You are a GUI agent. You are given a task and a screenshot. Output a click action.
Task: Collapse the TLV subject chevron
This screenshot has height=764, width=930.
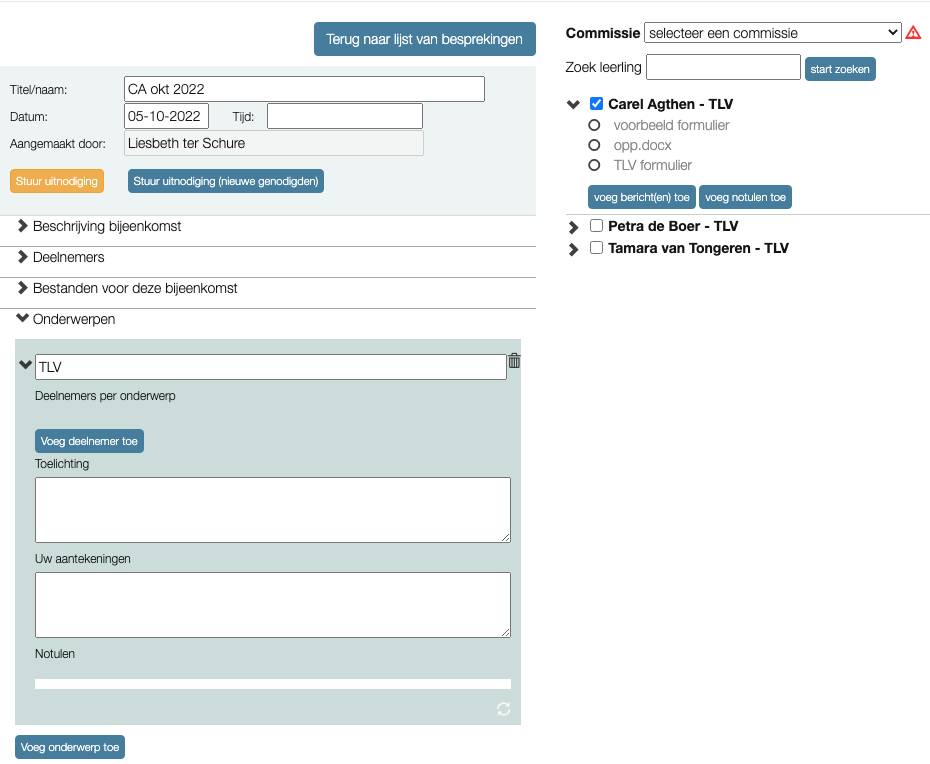(26, 366)
